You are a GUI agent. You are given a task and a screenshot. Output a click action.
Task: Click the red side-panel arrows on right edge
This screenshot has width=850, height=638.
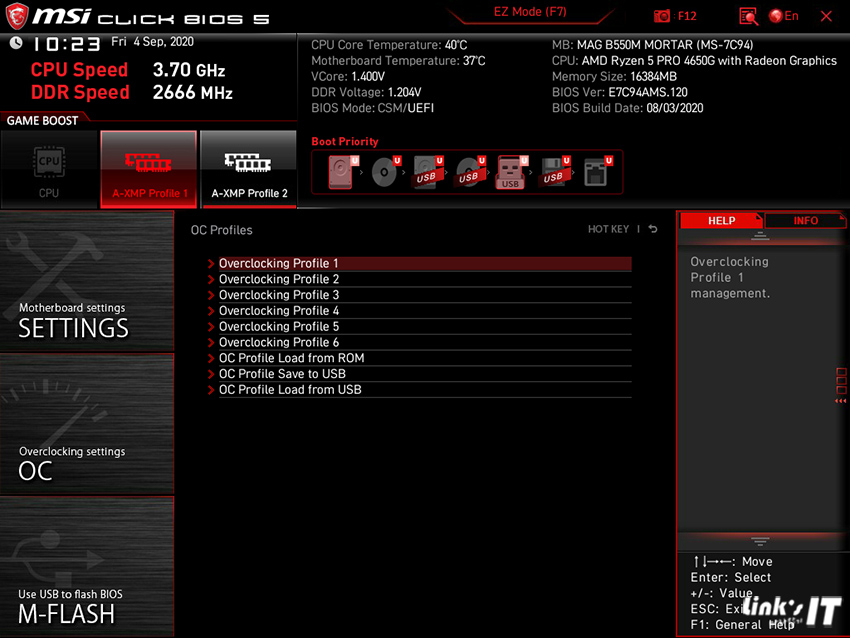[x=841, y=401]
